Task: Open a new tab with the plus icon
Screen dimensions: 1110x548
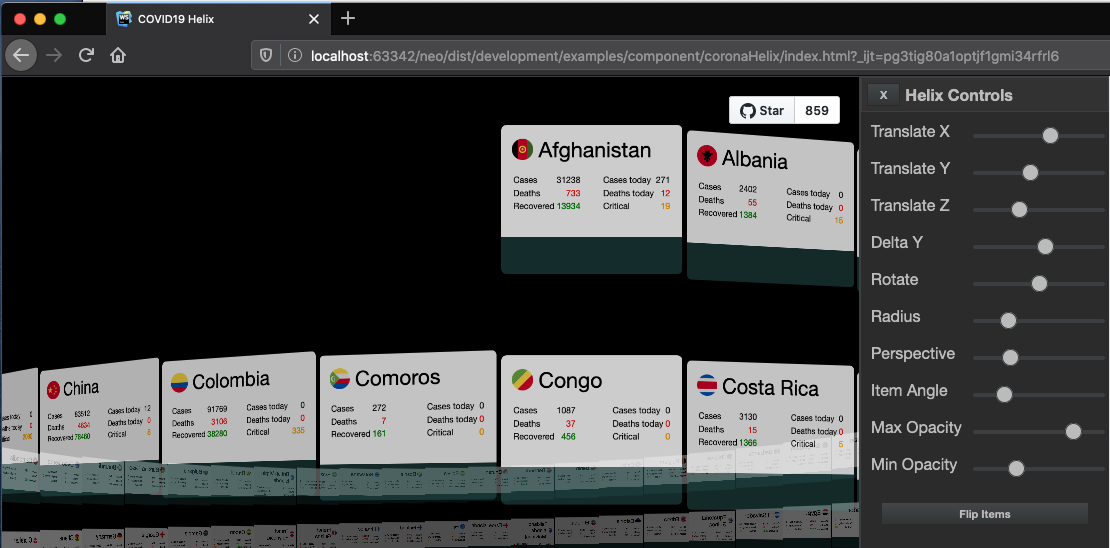Action: pos(348,19)
